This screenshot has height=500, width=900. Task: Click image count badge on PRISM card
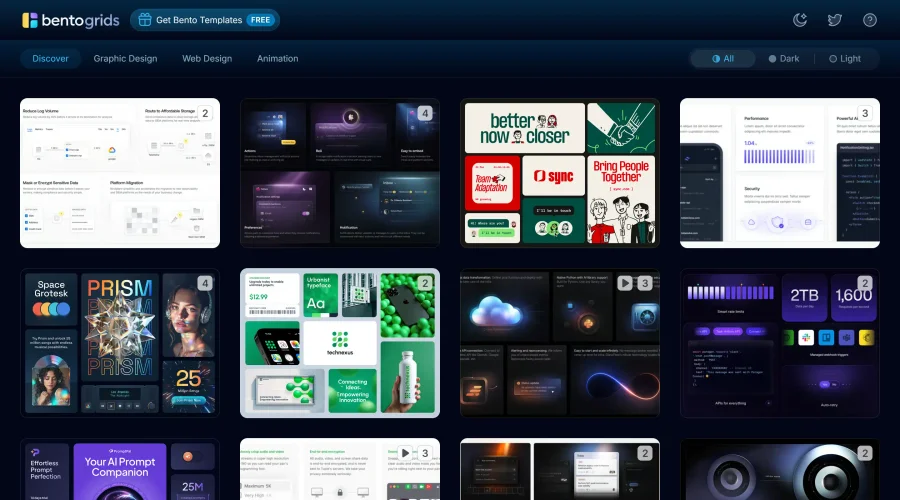point(205,283)
